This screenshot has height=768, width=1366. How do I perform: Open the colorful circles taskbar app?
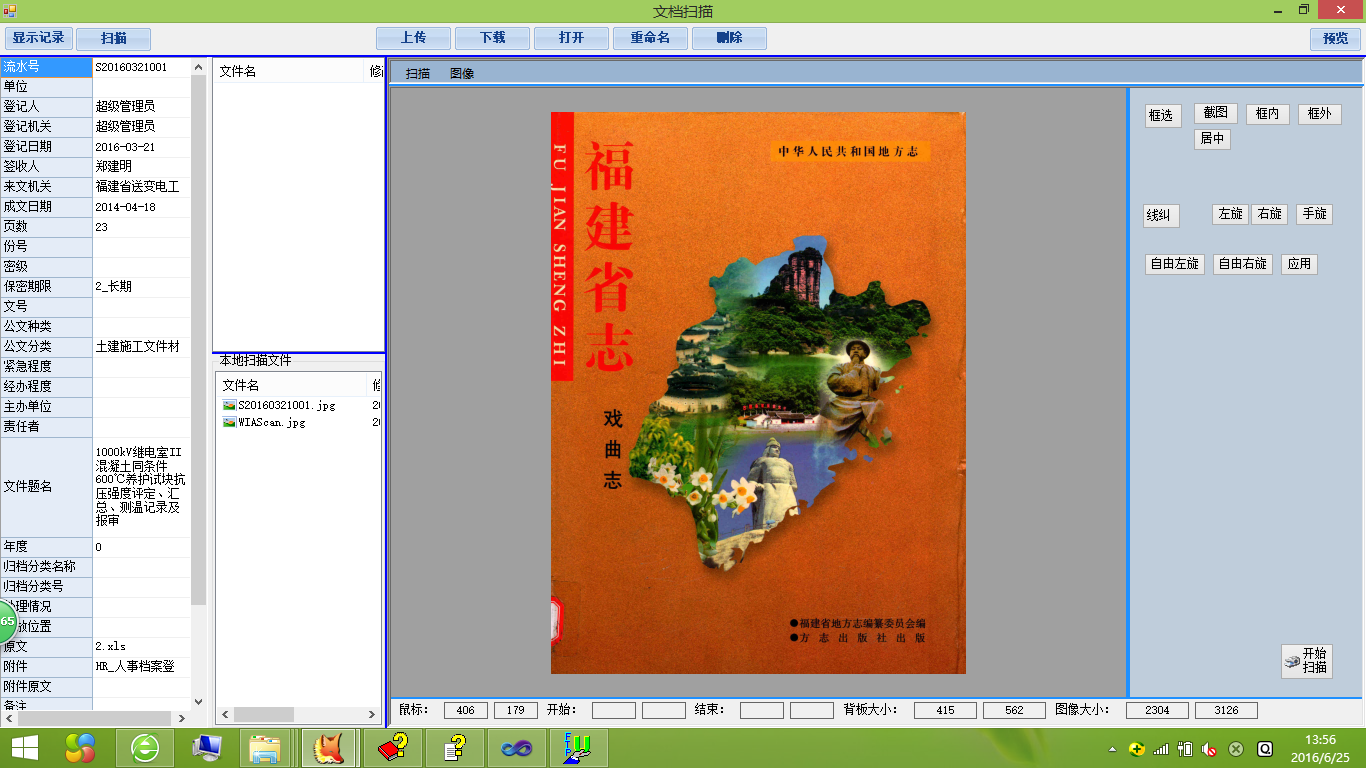pos(81,748)
